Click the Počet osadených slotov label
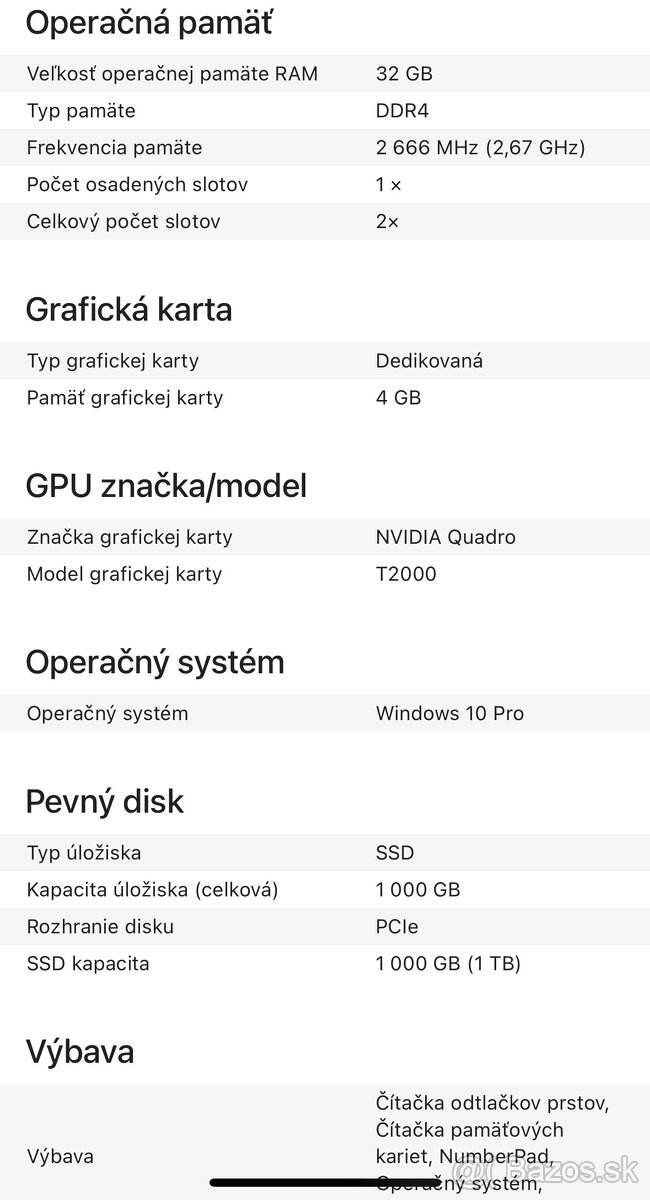This screenshot has width=650, height=1200. pos(137,184)
